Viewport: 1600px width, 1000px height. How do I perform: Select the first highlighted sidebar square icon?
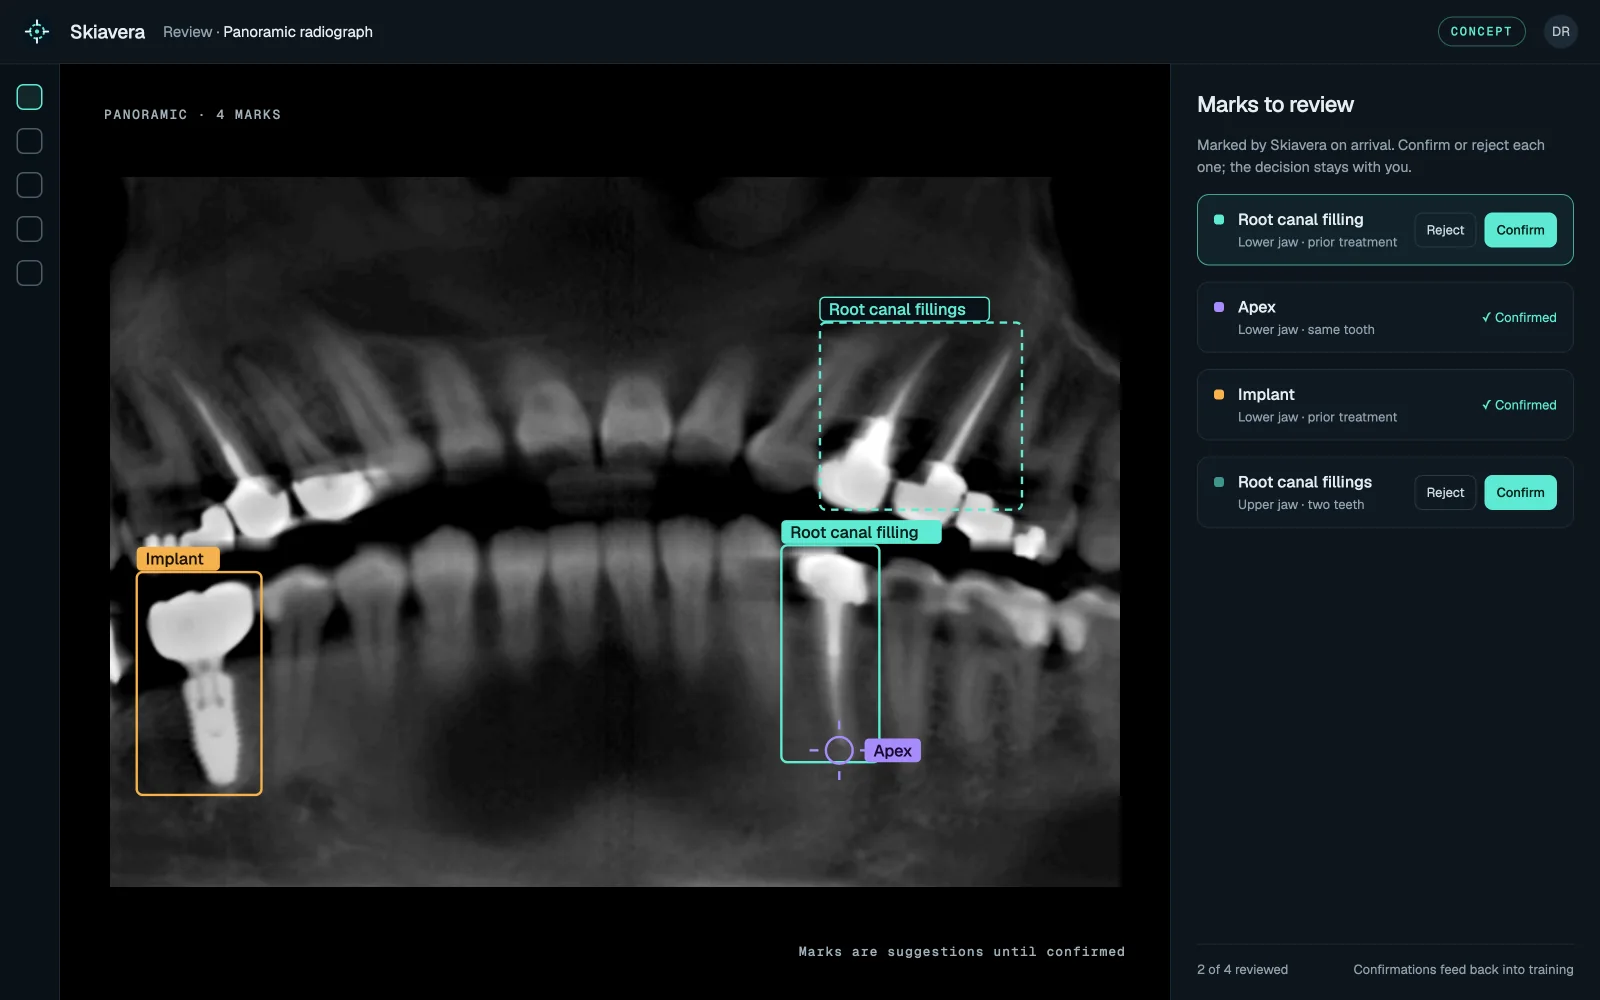(30, 97)
